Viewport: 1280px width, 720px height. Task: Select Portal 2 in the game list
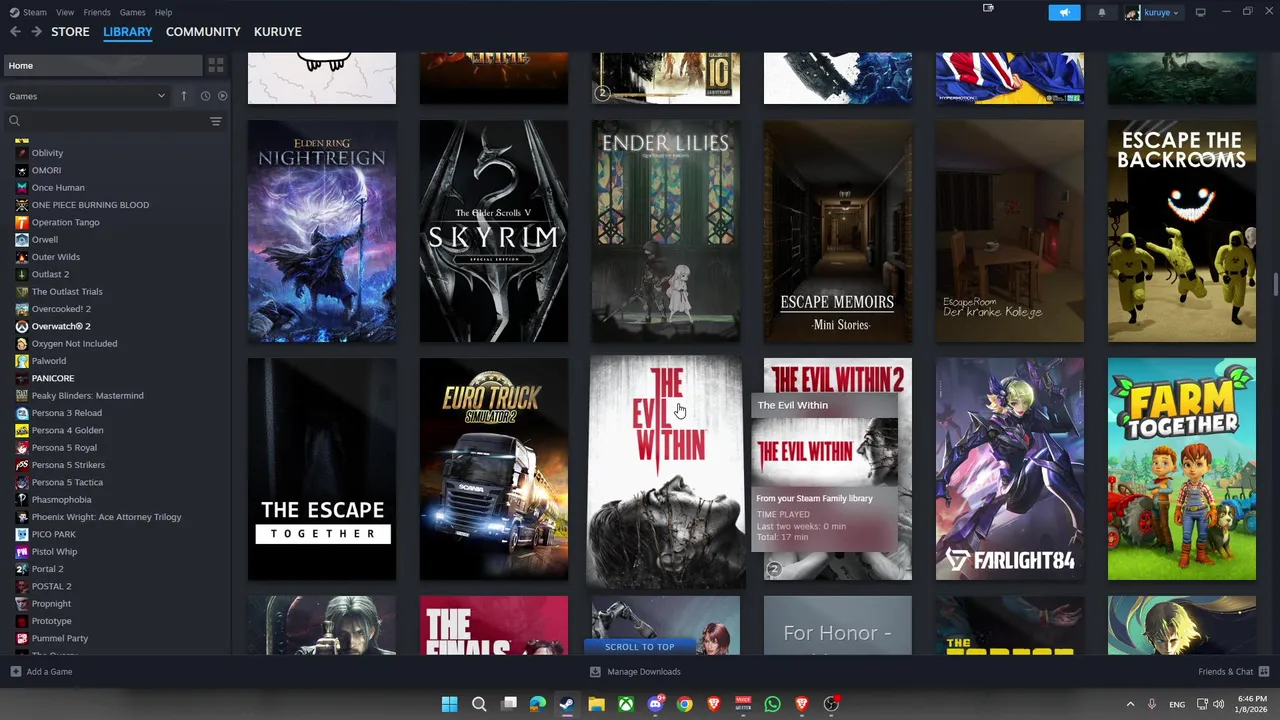(47, 569)
